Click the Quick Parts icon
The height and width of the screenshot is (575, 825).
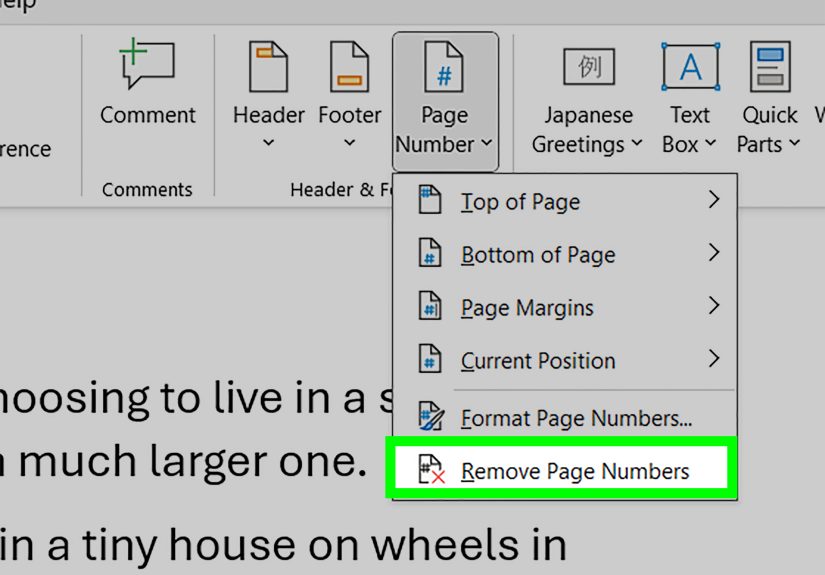pyautogui.click(x=770, y=66)
